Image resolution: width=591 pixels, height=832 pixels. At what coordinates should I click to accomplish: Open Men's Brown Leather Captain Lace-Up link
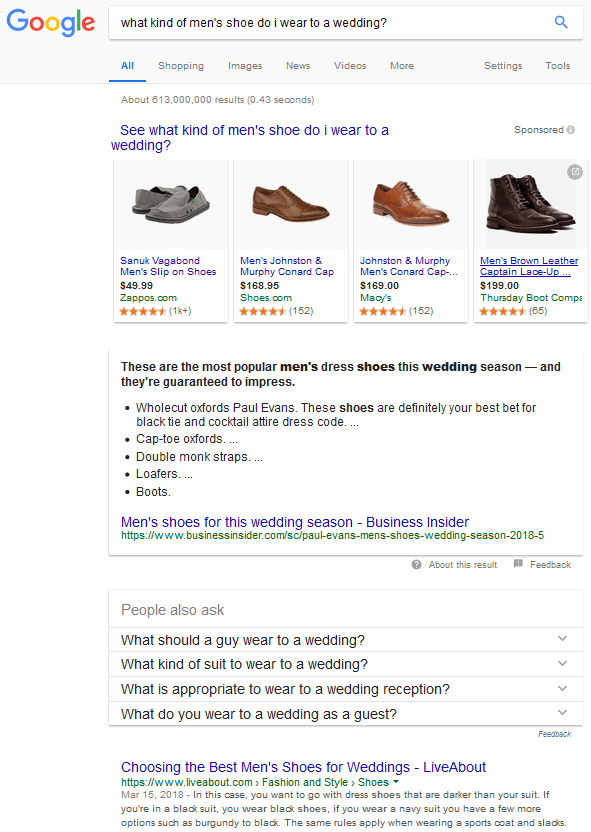click(x=529, y=266)
